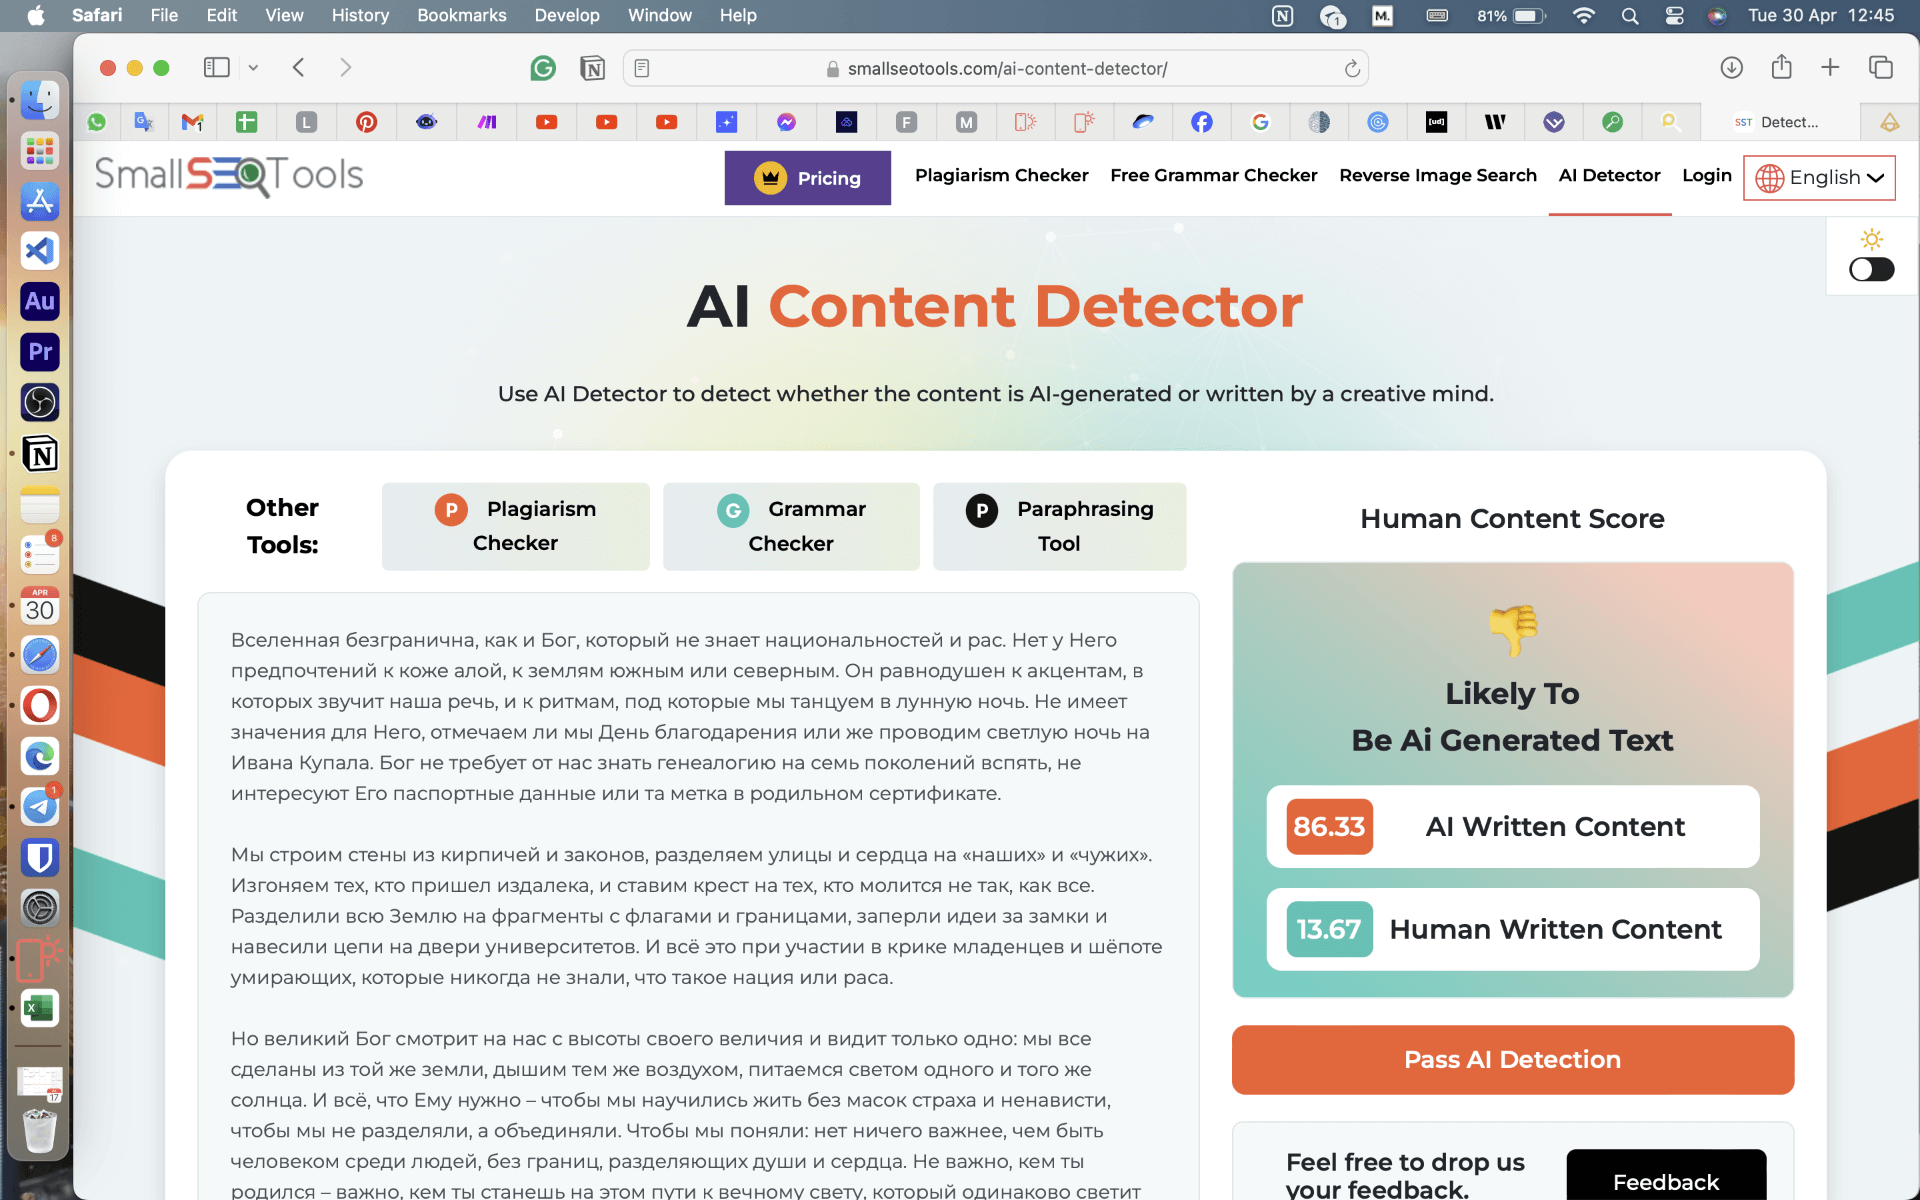Open the Messenger pinned tab

click(x=786, y=122)
